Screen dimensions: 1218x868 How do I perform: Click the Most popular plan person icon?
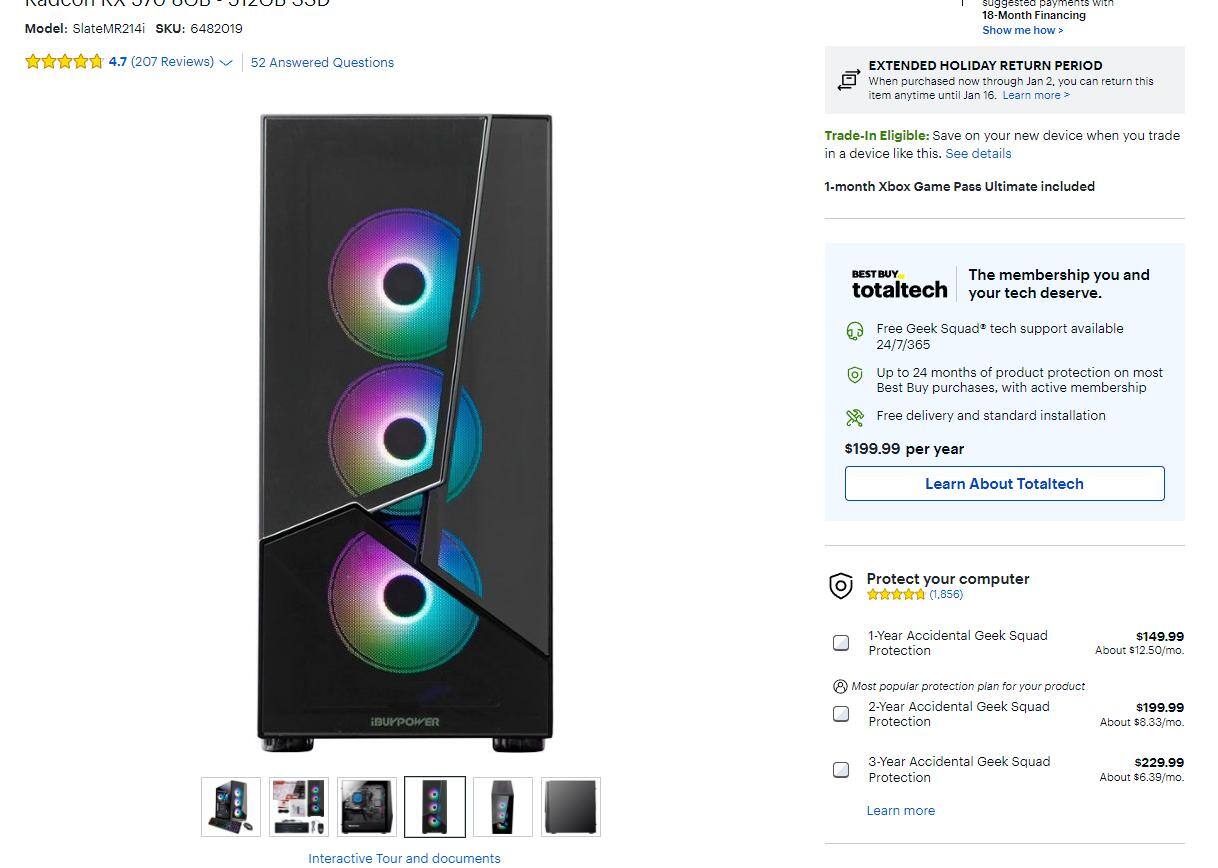tap(838, 686)
